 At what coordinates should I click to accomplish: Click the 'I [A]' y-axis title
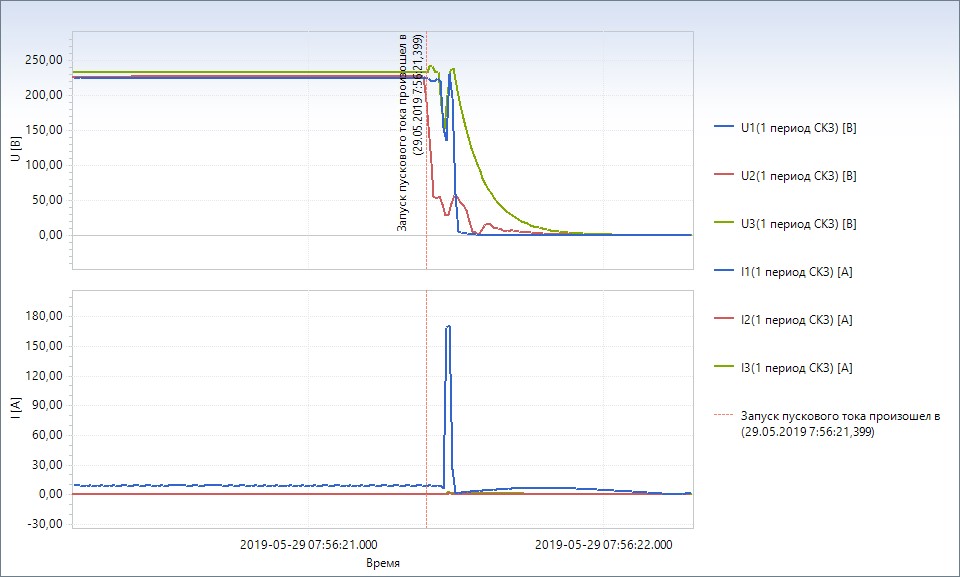14,409
